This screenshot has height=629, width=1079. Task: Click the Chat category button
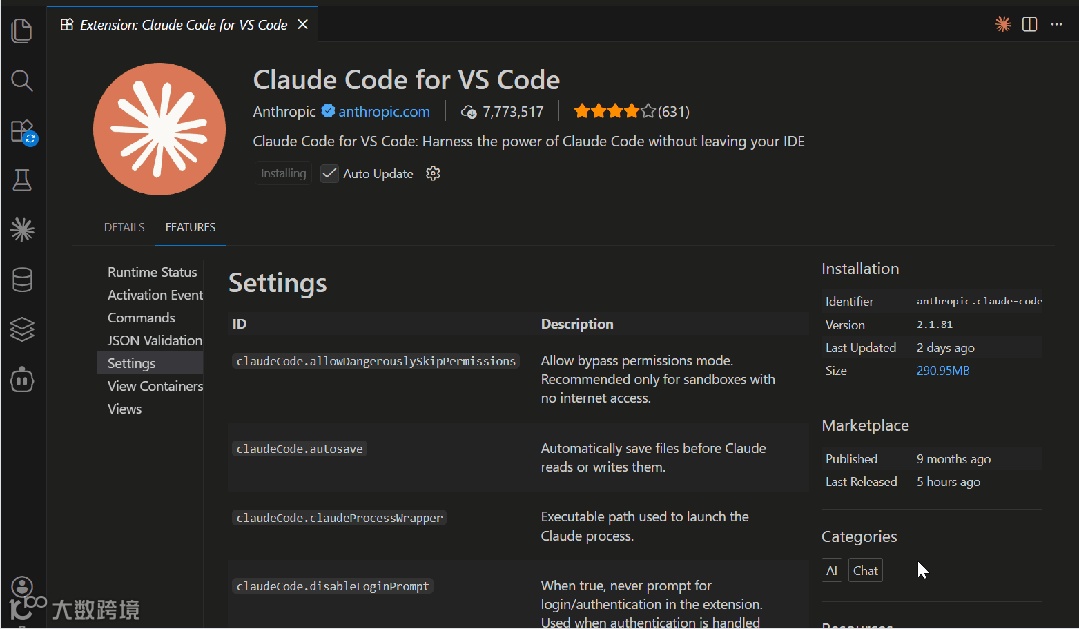click(866, 571)
